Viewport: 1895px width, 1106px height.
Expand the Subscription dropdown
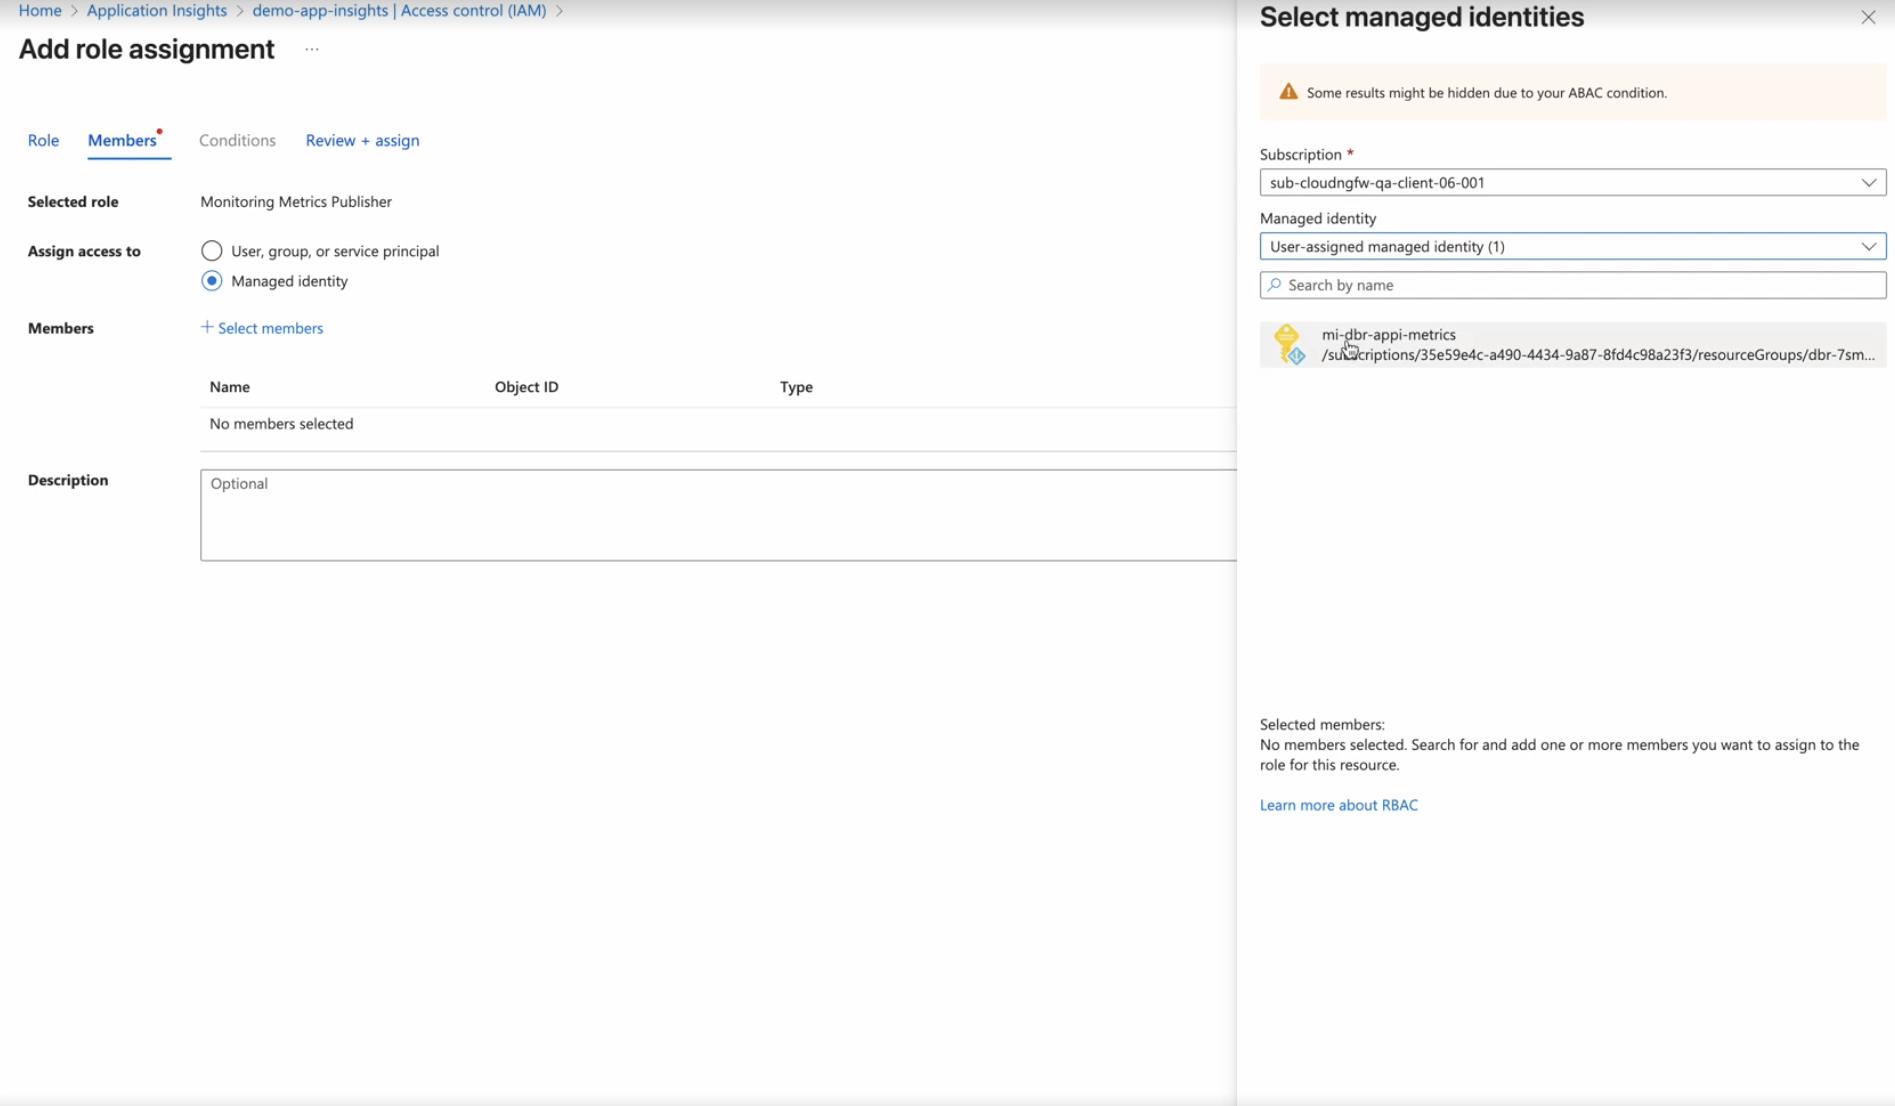tap(1572, 182)
